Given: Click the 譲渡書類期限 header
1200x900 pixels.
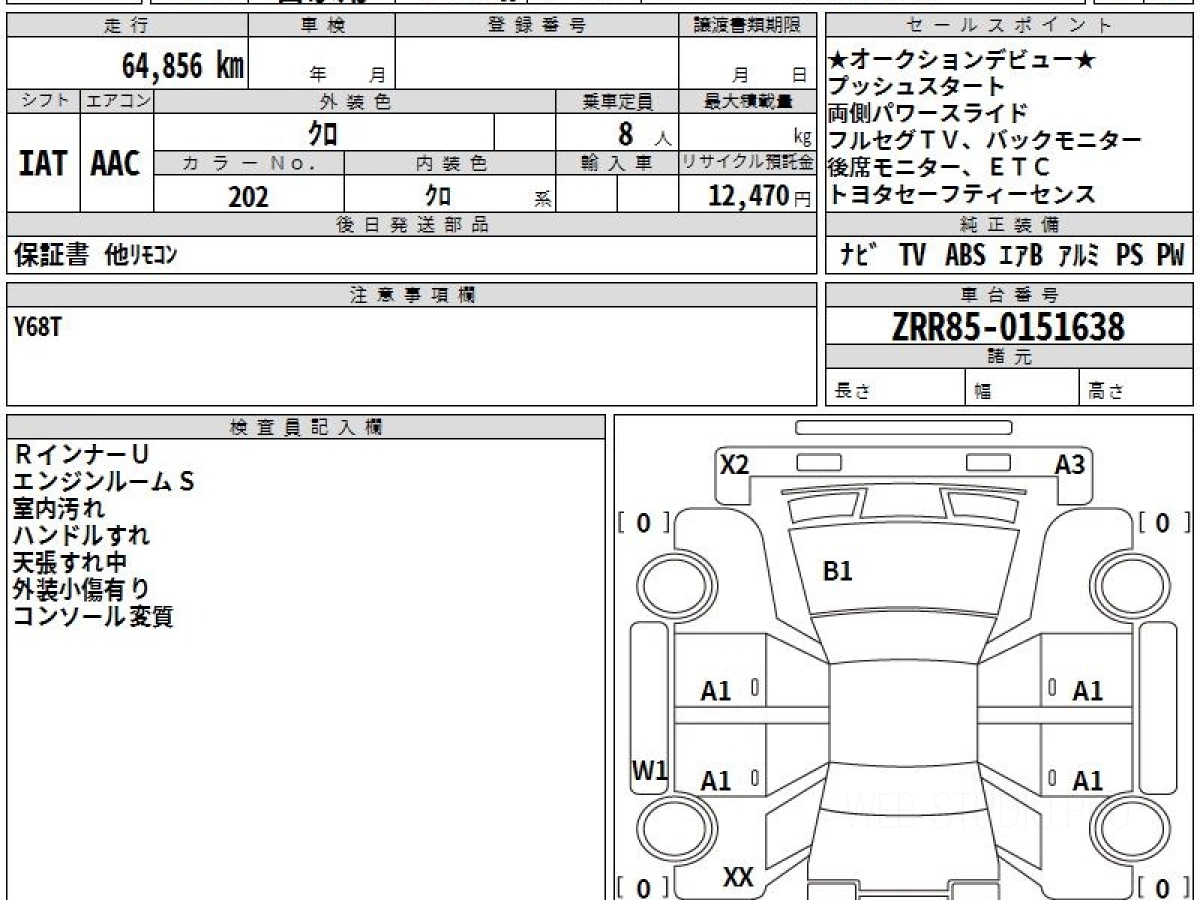Looking at the screenshot, I should 748,26.
